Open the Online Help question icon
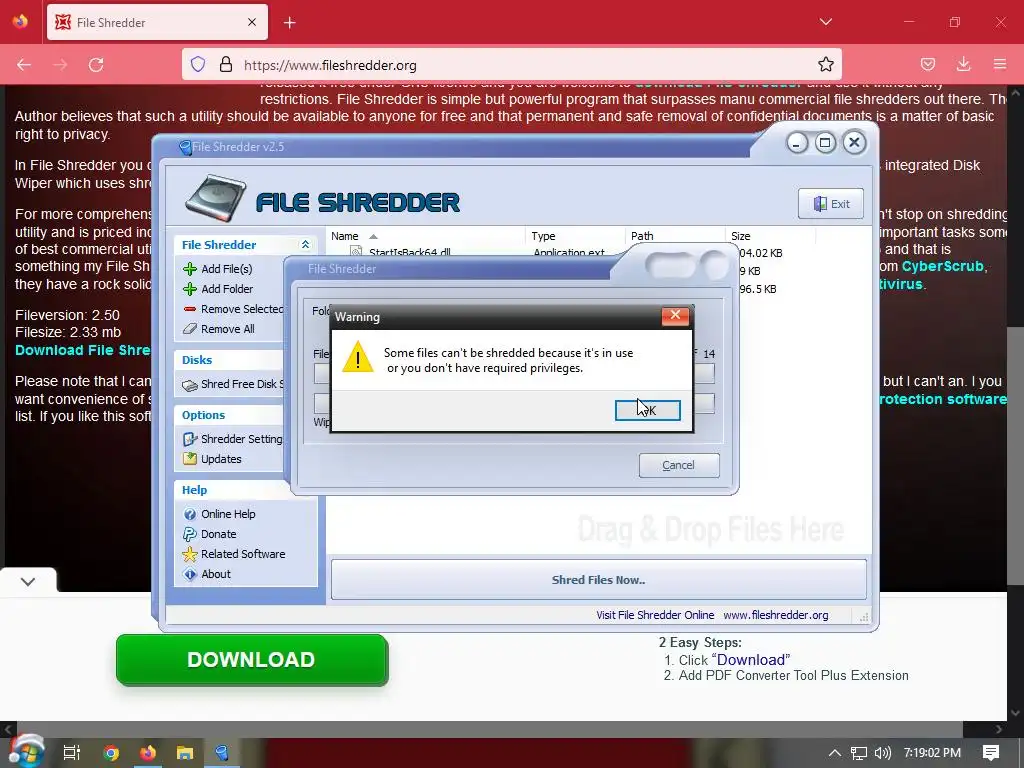1024x768 pixels. click(x=189, y=514)
